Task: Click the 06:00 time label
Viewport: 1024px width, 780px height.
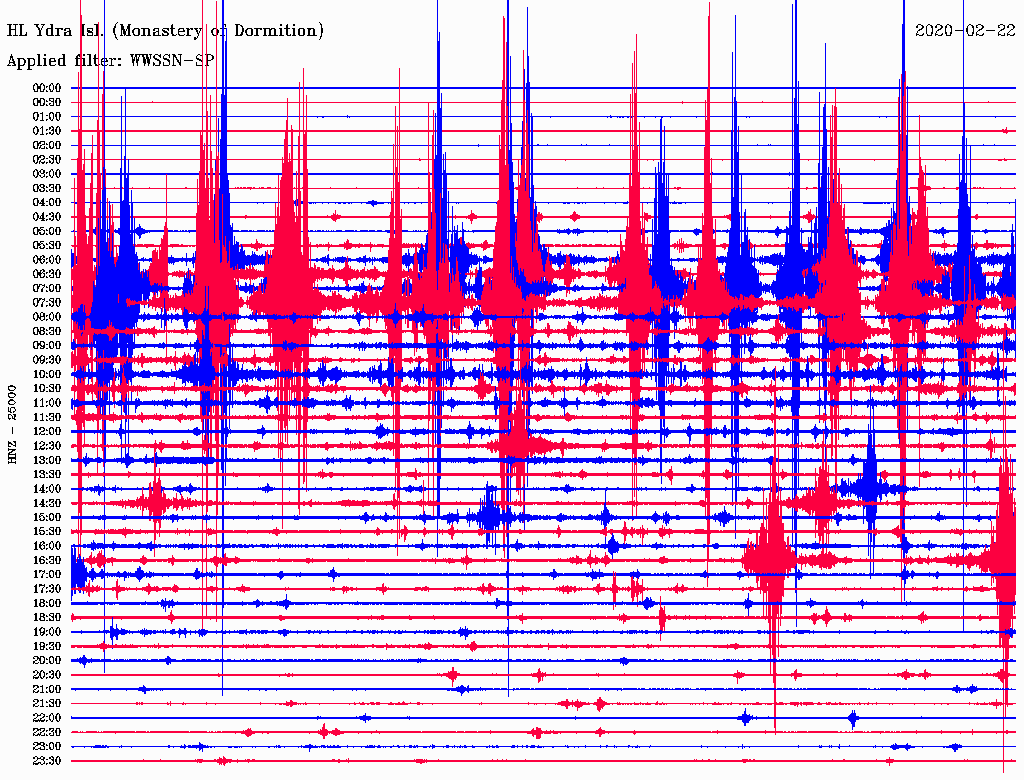Action: 48,260
